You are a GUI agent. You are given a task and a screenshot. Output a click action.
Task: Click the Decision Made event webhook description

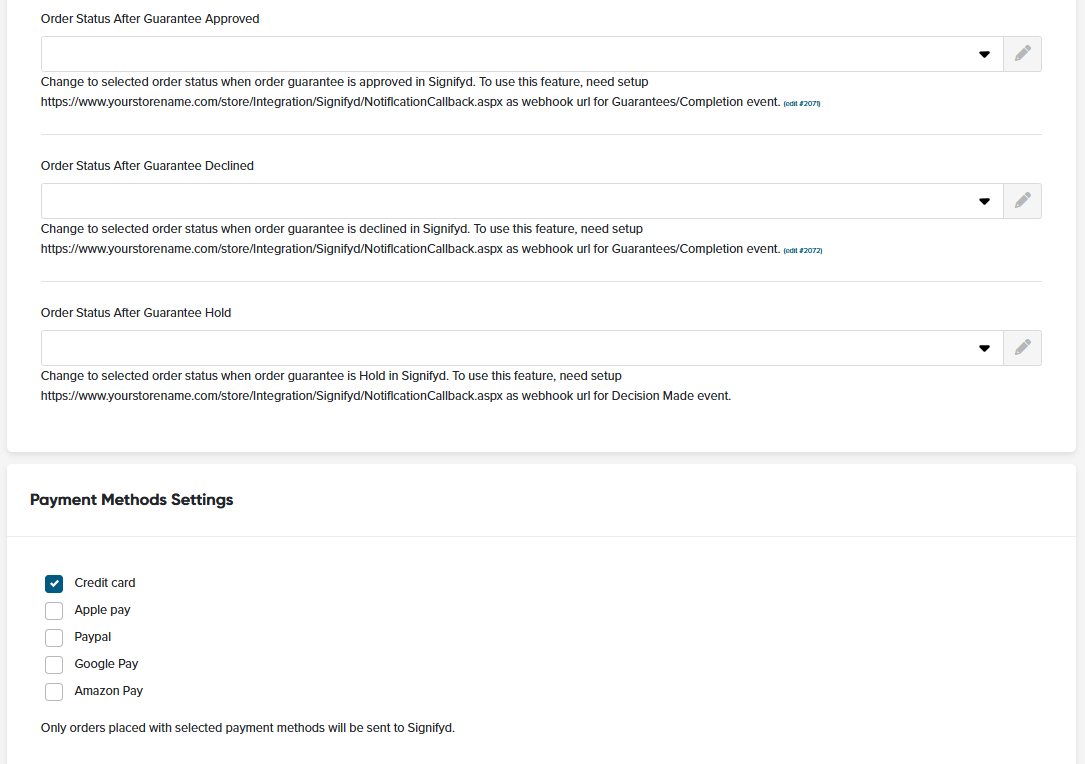tap(386, 386)
